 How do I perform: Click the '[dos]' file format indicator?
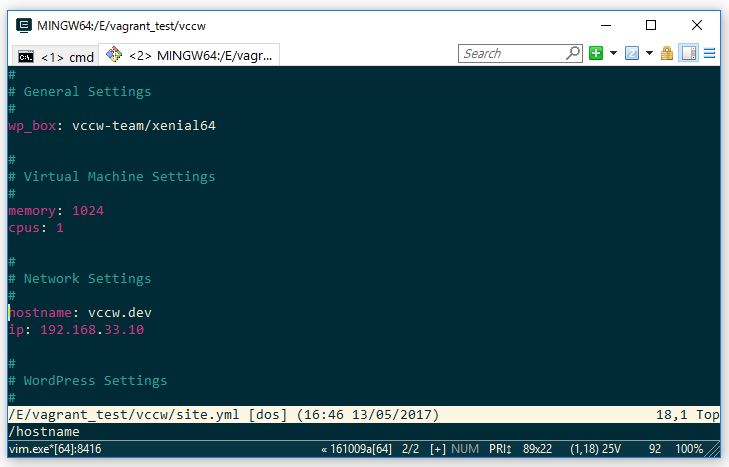(x=268, y=414)
